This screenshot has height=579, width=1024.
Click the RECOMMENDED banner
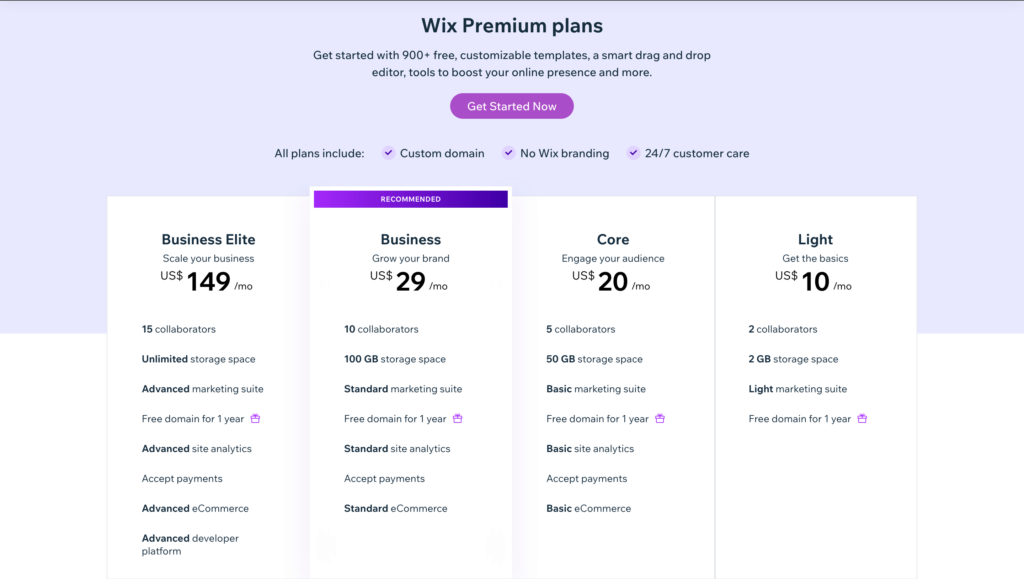[411, 199]
